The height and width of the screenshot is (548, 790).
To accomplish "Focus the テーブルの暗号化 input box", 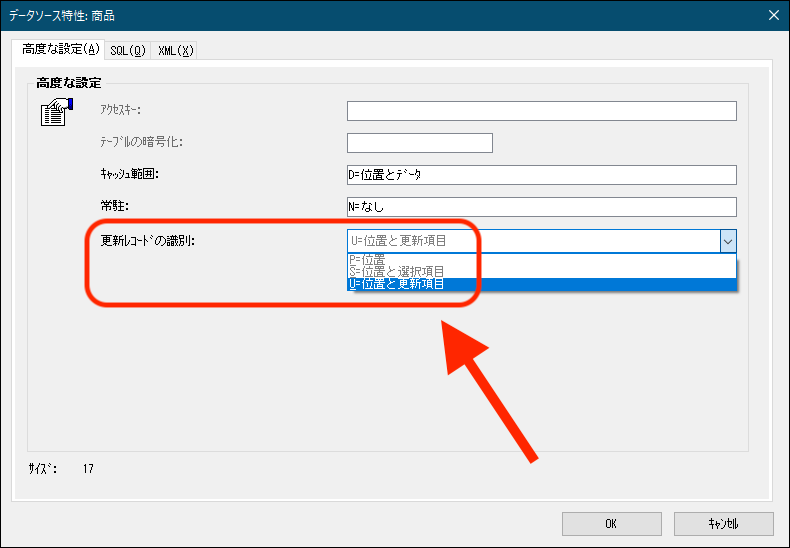I will coord(419,143).
